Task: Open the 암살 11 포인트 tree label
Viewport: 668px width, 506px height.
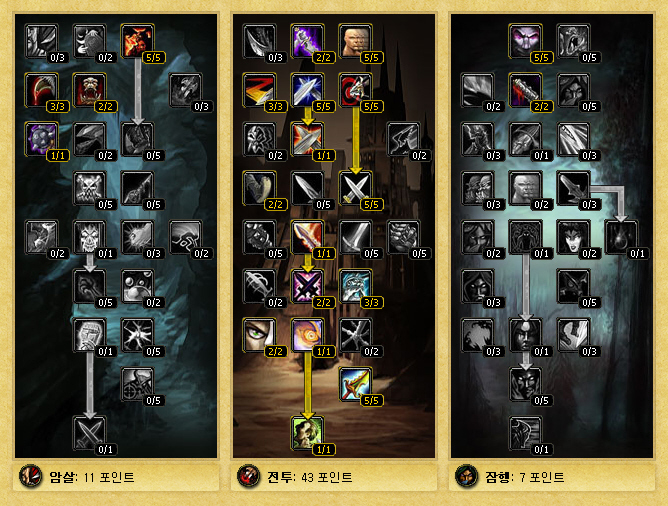Action: (x=92, y=477)
